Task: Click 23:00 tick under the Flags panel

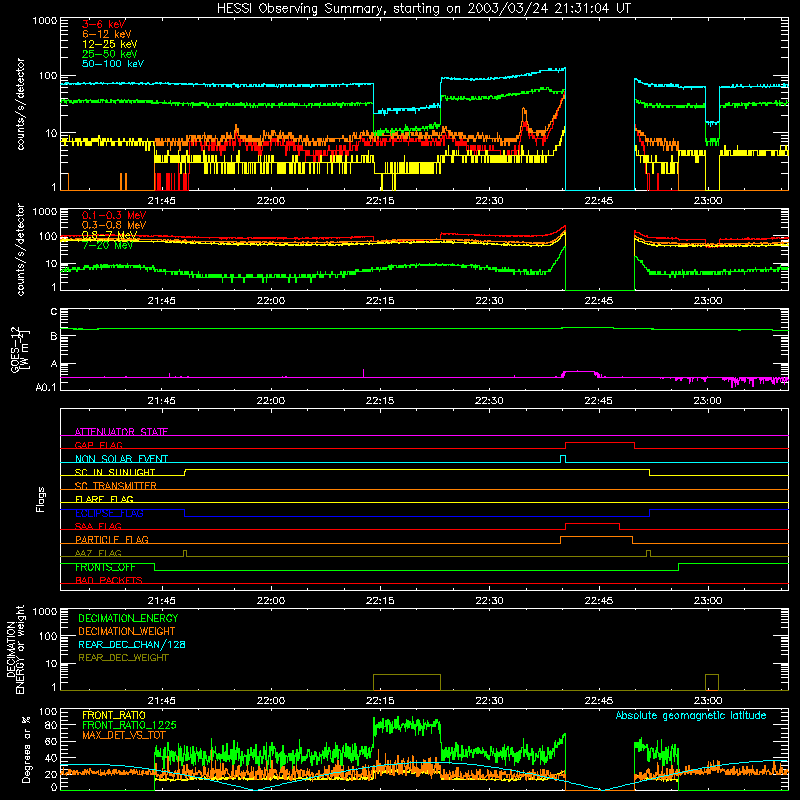Action: point(708,601)
